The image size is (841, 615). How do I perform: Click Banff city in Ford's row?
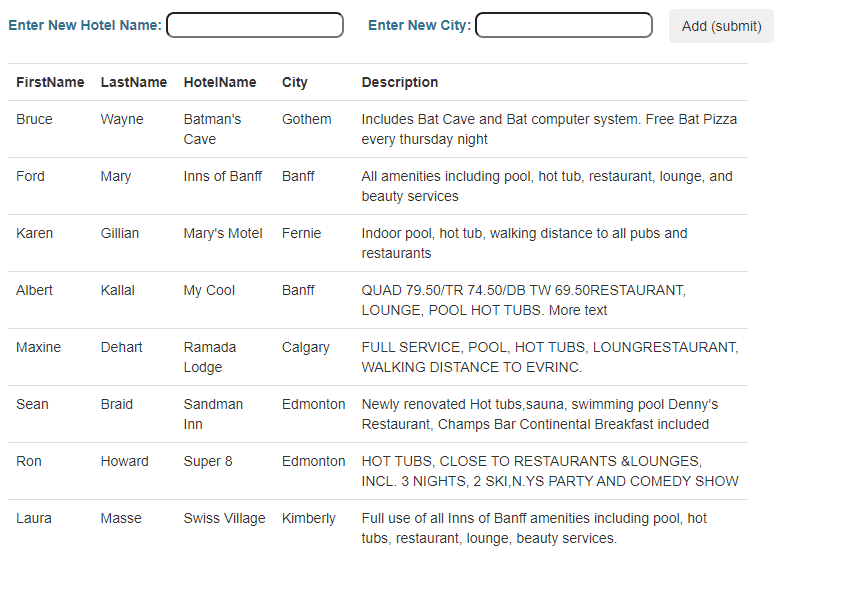[x=298, y=176]
